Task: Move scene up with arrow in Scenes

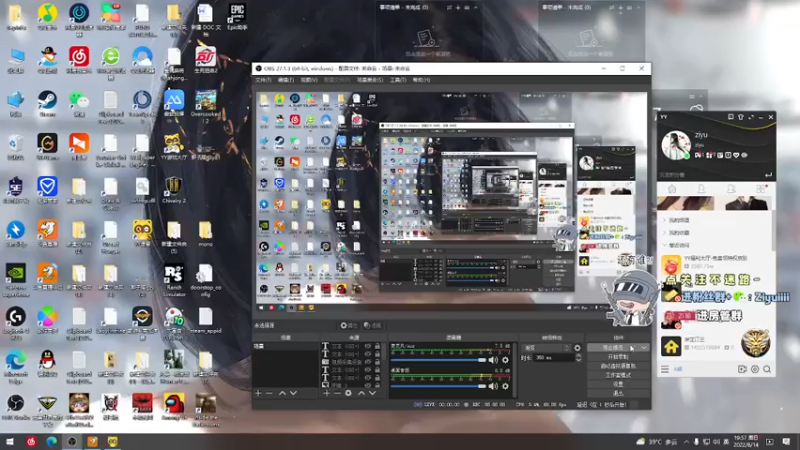Action: [x=282, y=393]
